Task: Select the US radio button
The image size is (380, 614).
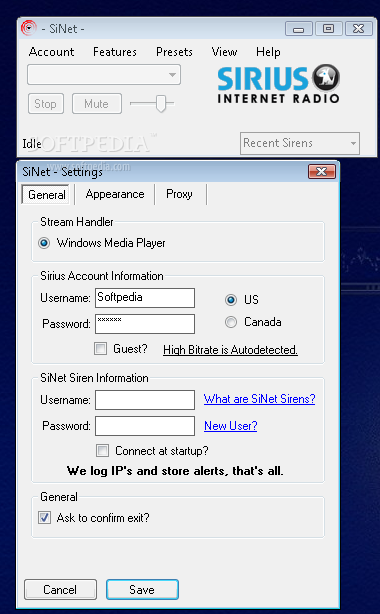Action: tap(231, 300)
